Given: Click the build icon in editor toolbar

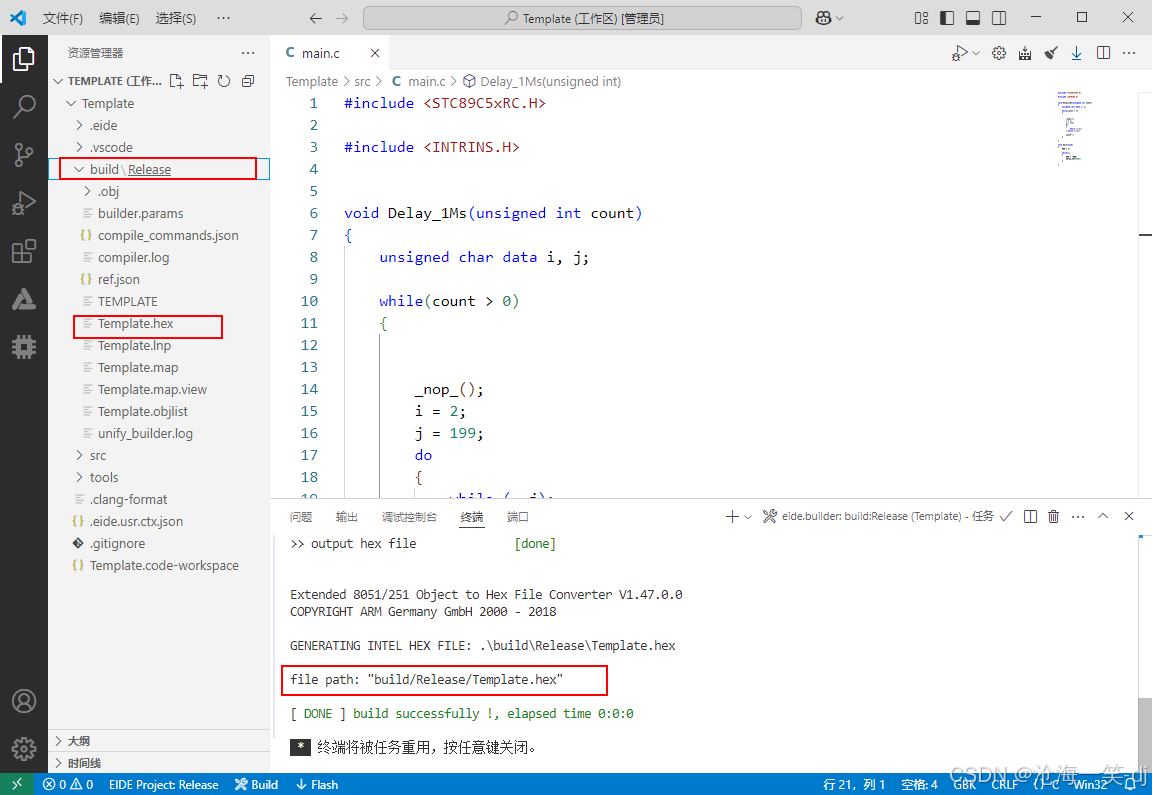Looking at the screenshot, I should 1025,53.
